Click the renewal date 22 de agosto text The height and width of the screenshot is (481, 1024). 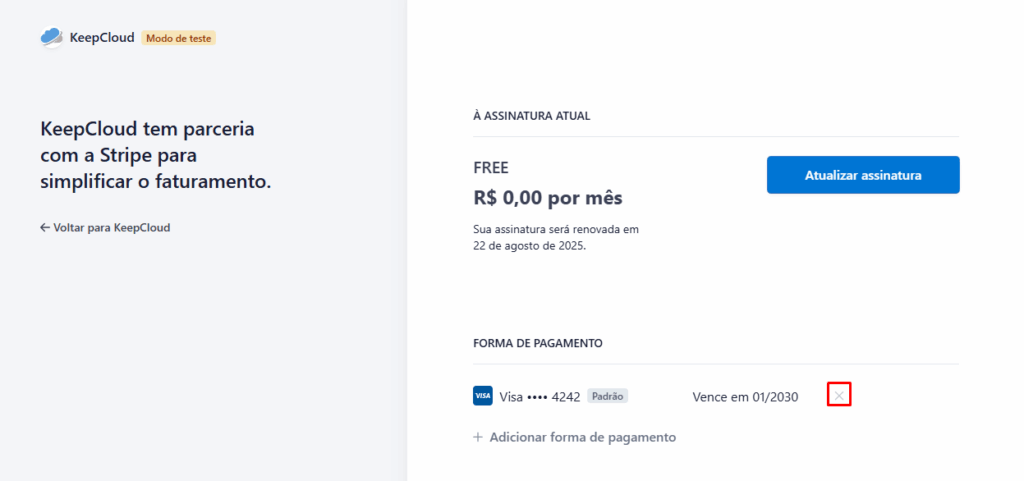coord(530,248)
